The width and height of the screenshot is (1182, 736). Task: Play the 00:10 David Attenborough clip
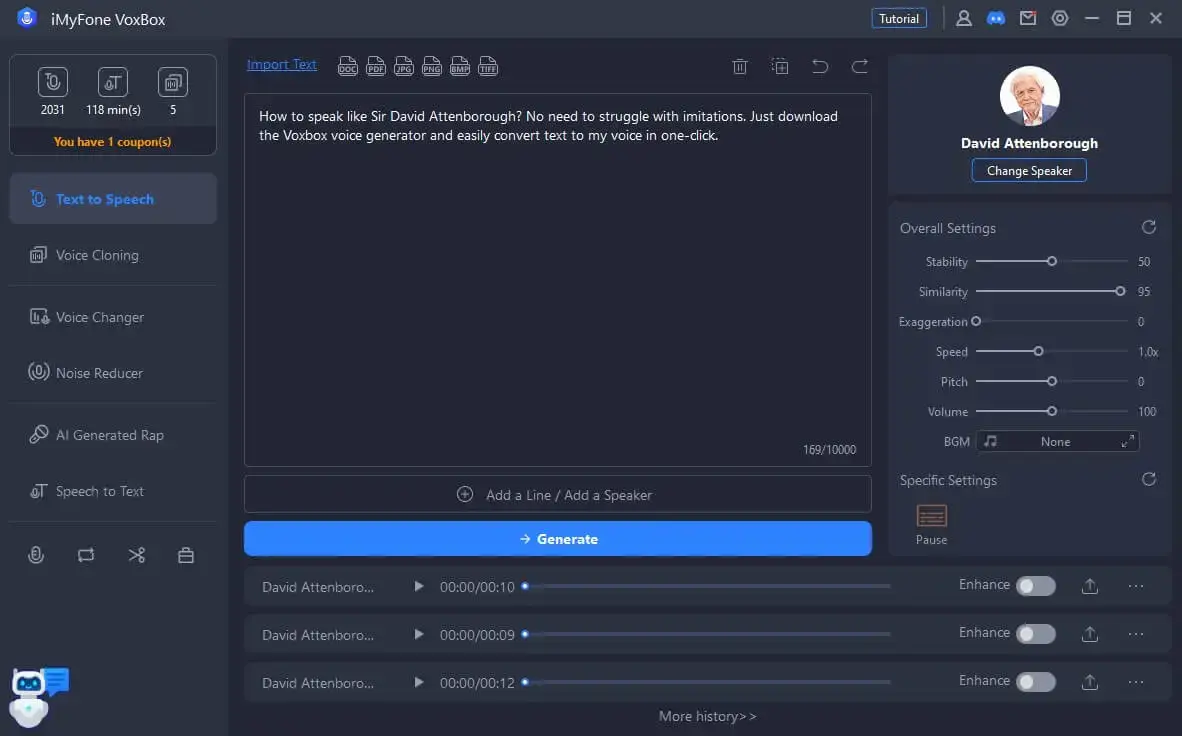418,586
